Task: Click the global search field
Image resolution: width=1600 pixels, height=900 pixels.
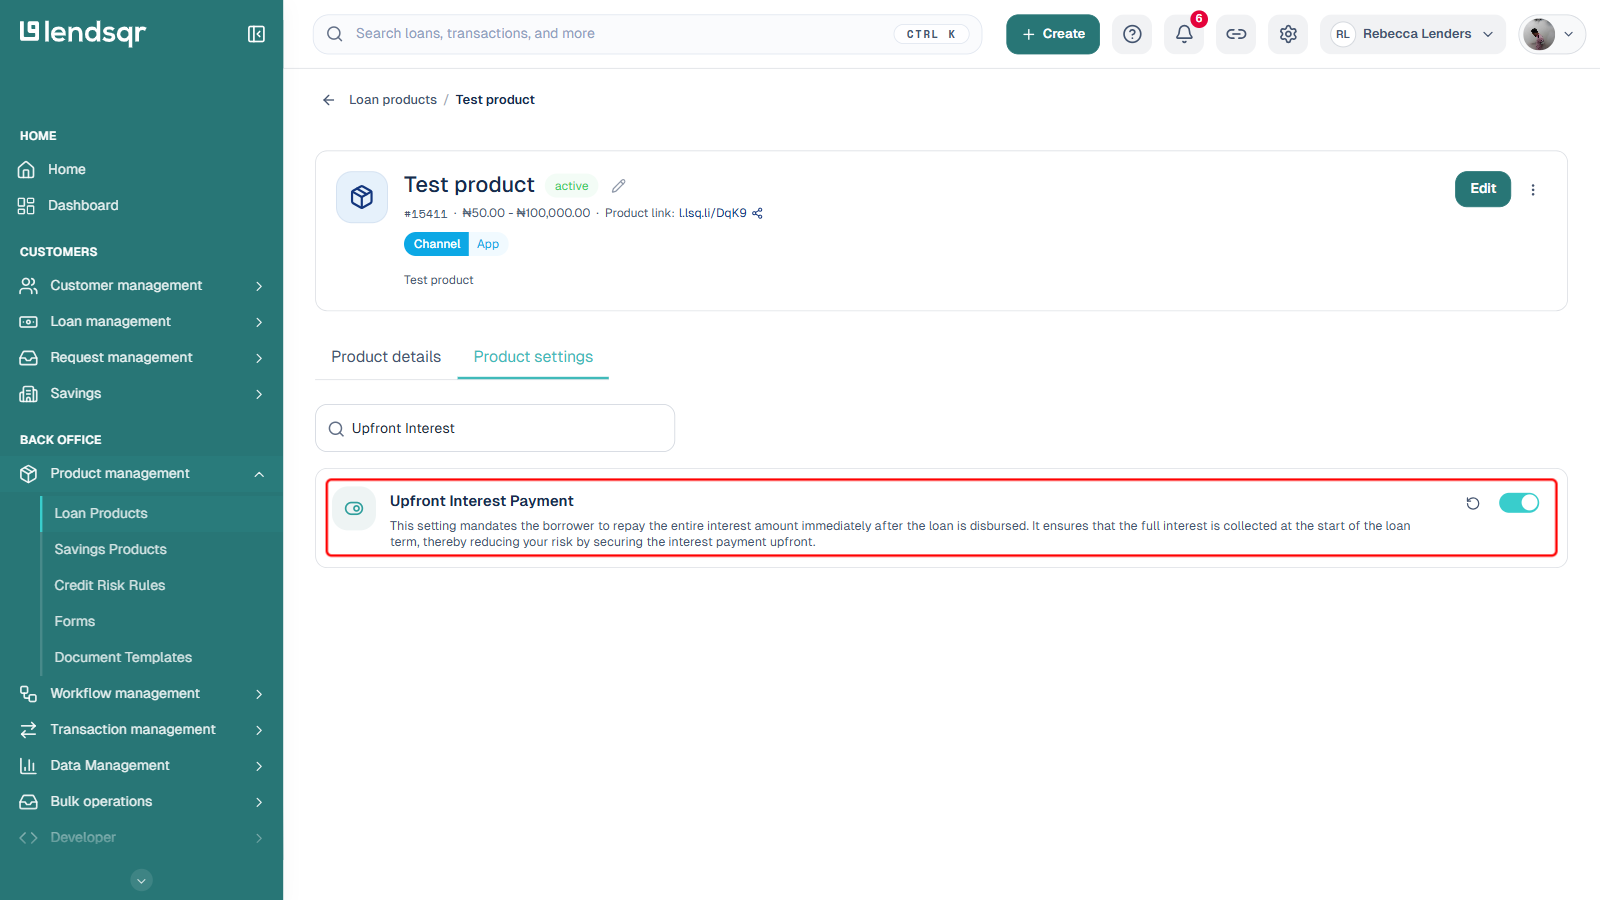Action: (x=648, y=34)
